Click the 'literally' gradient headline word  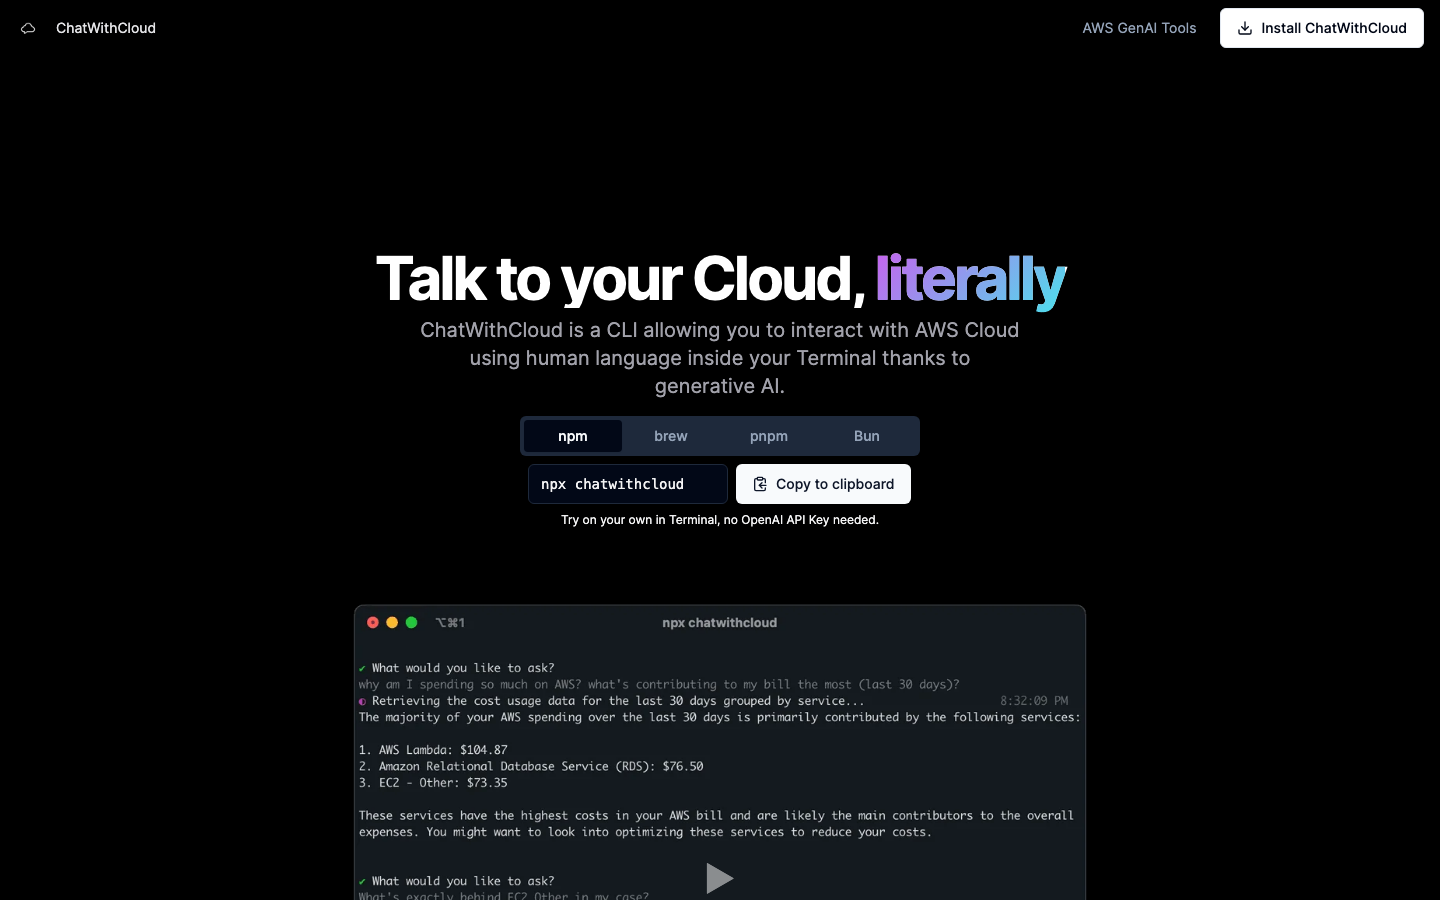point(970,279)
